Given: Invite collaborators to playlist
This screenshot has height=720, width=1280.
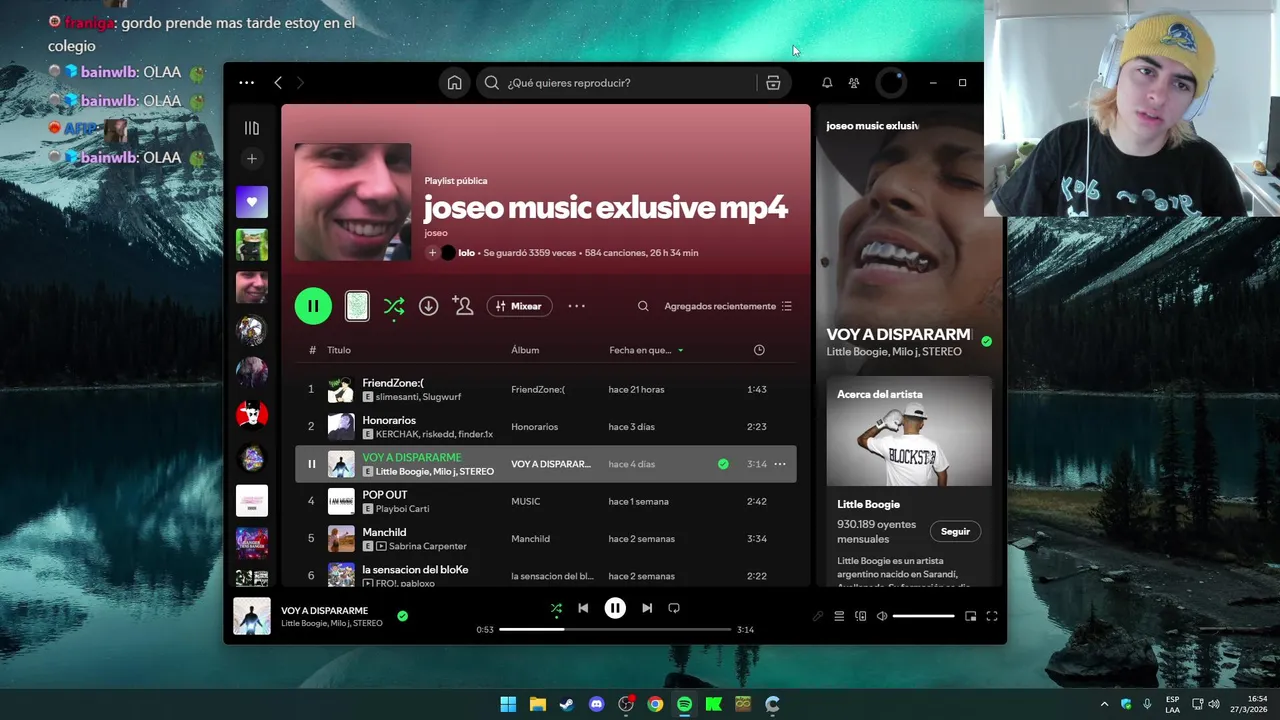Looking at the screenshot, I should [463, 306].
